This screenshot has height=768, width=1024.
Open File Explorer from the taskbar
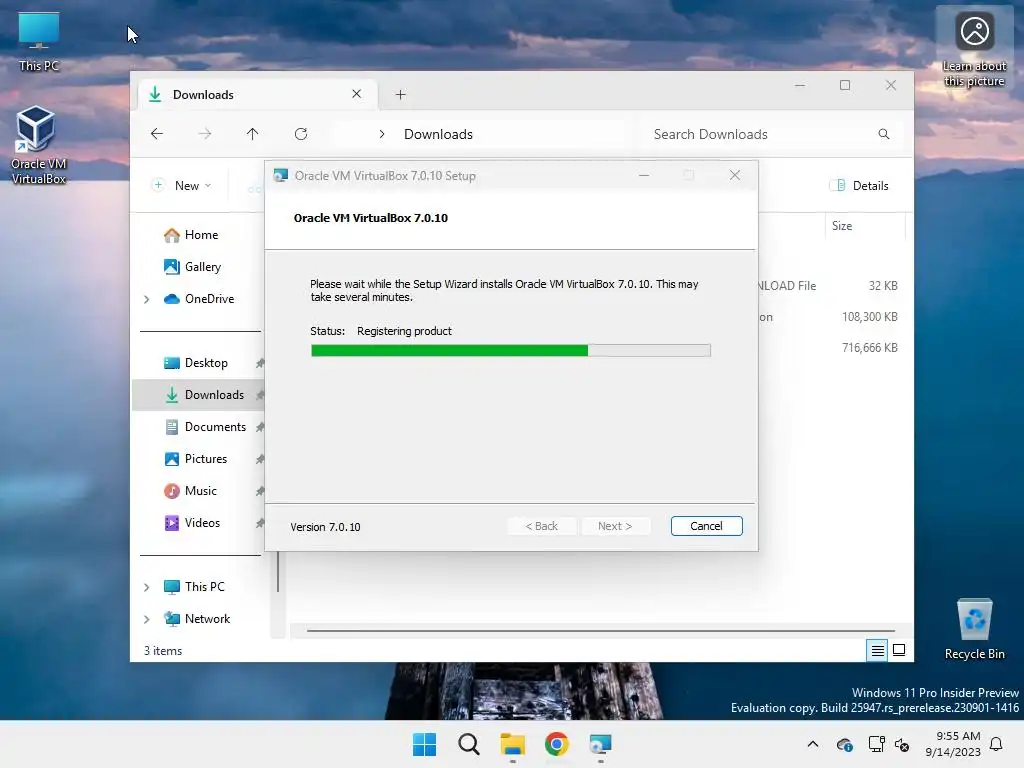(513, 744)
